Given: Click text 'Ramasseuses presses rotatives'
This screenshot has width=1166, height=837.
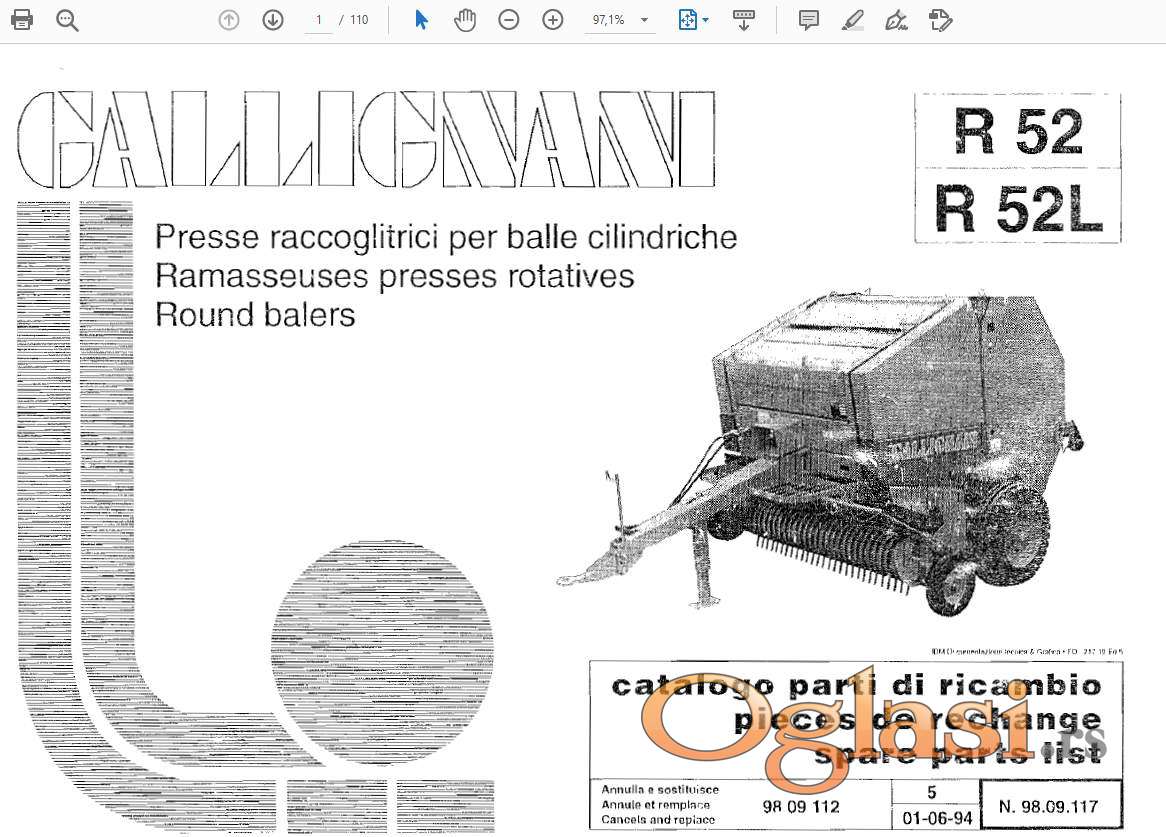Looking at the screenshot, I should coord(395,276).
